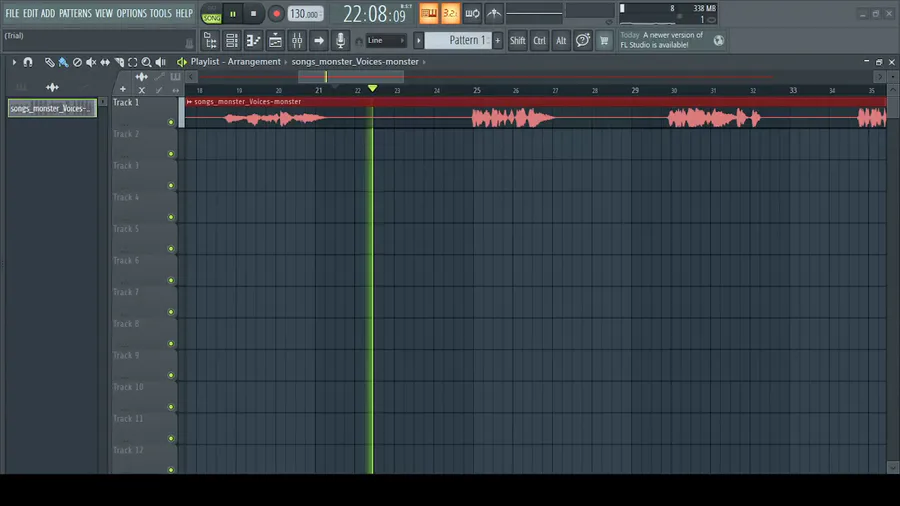This screenshot has height=506, width=900.
Task: Select the Mute tool
Action: tap(91, 62)
